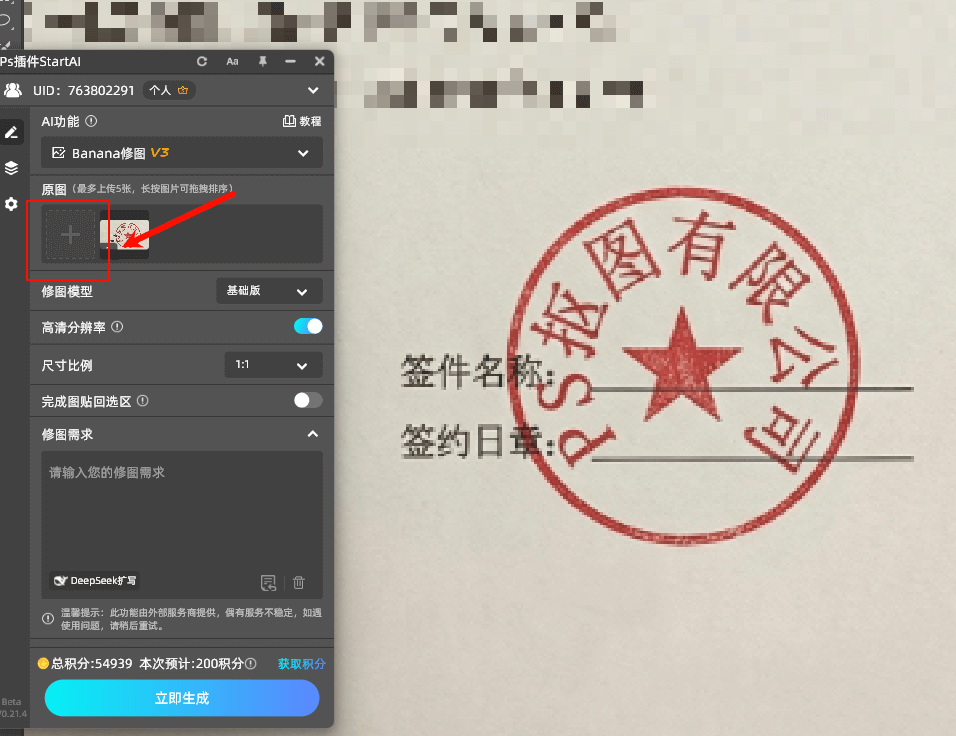The width and height of the screenshot is (956, 736).
Task: Toggle the pin icon in panel header
Action: tap(262, 61)
